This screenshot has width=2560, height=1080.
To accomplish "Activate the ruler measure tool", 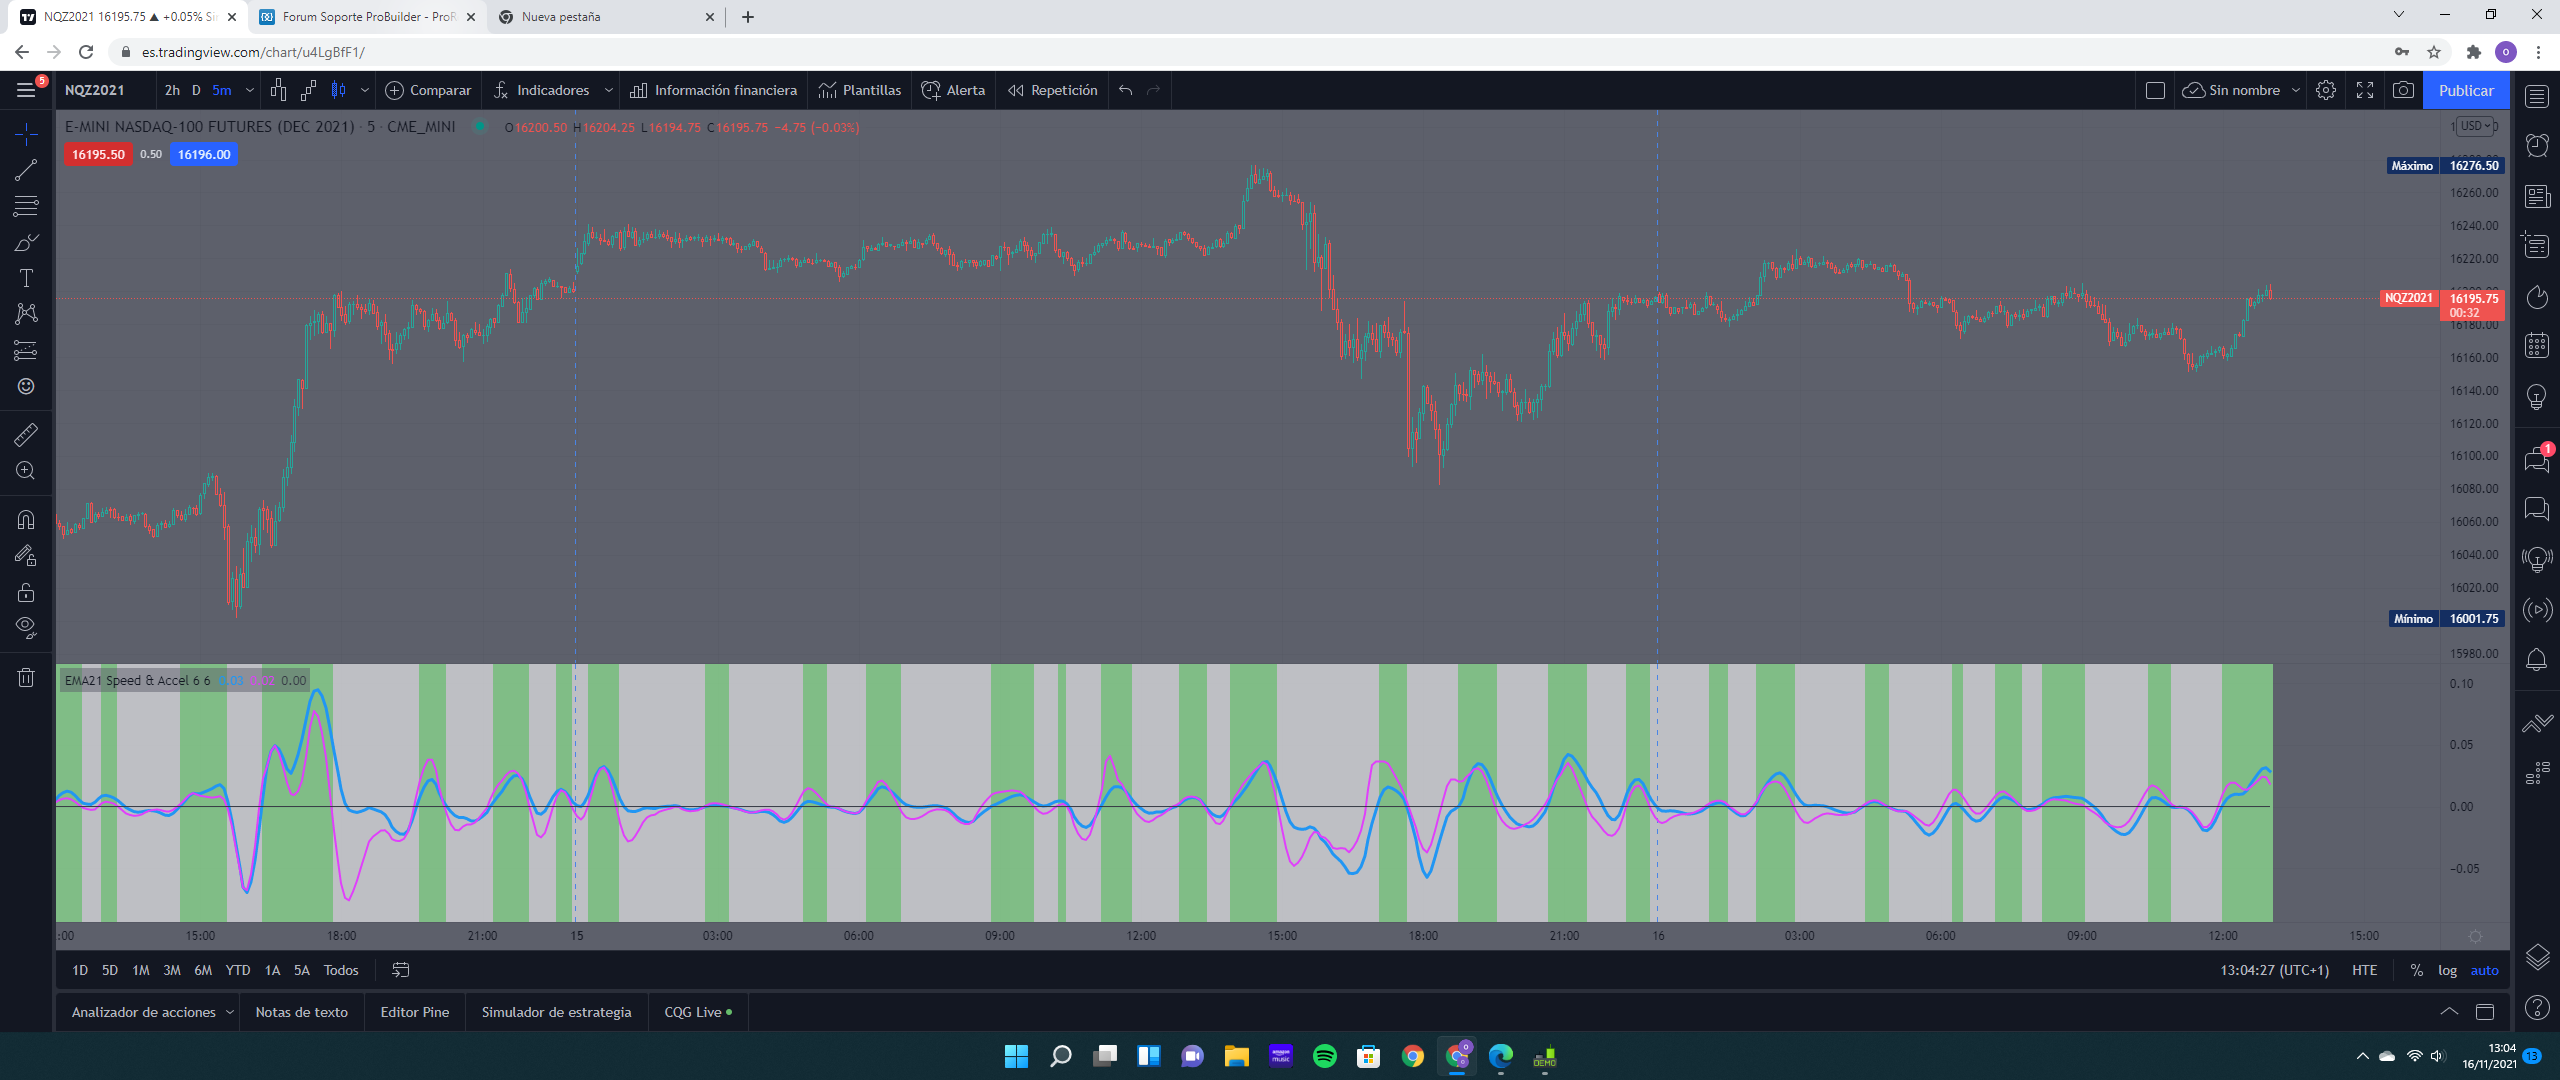I will point(26,434).
